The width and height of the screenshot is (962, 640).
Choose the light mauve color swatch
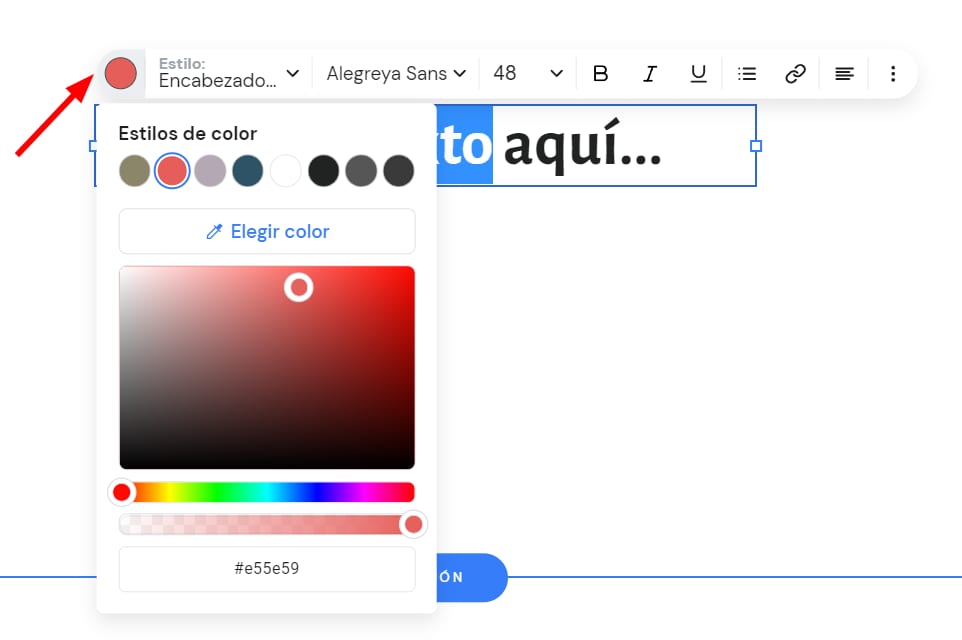[x=210, y=171]
